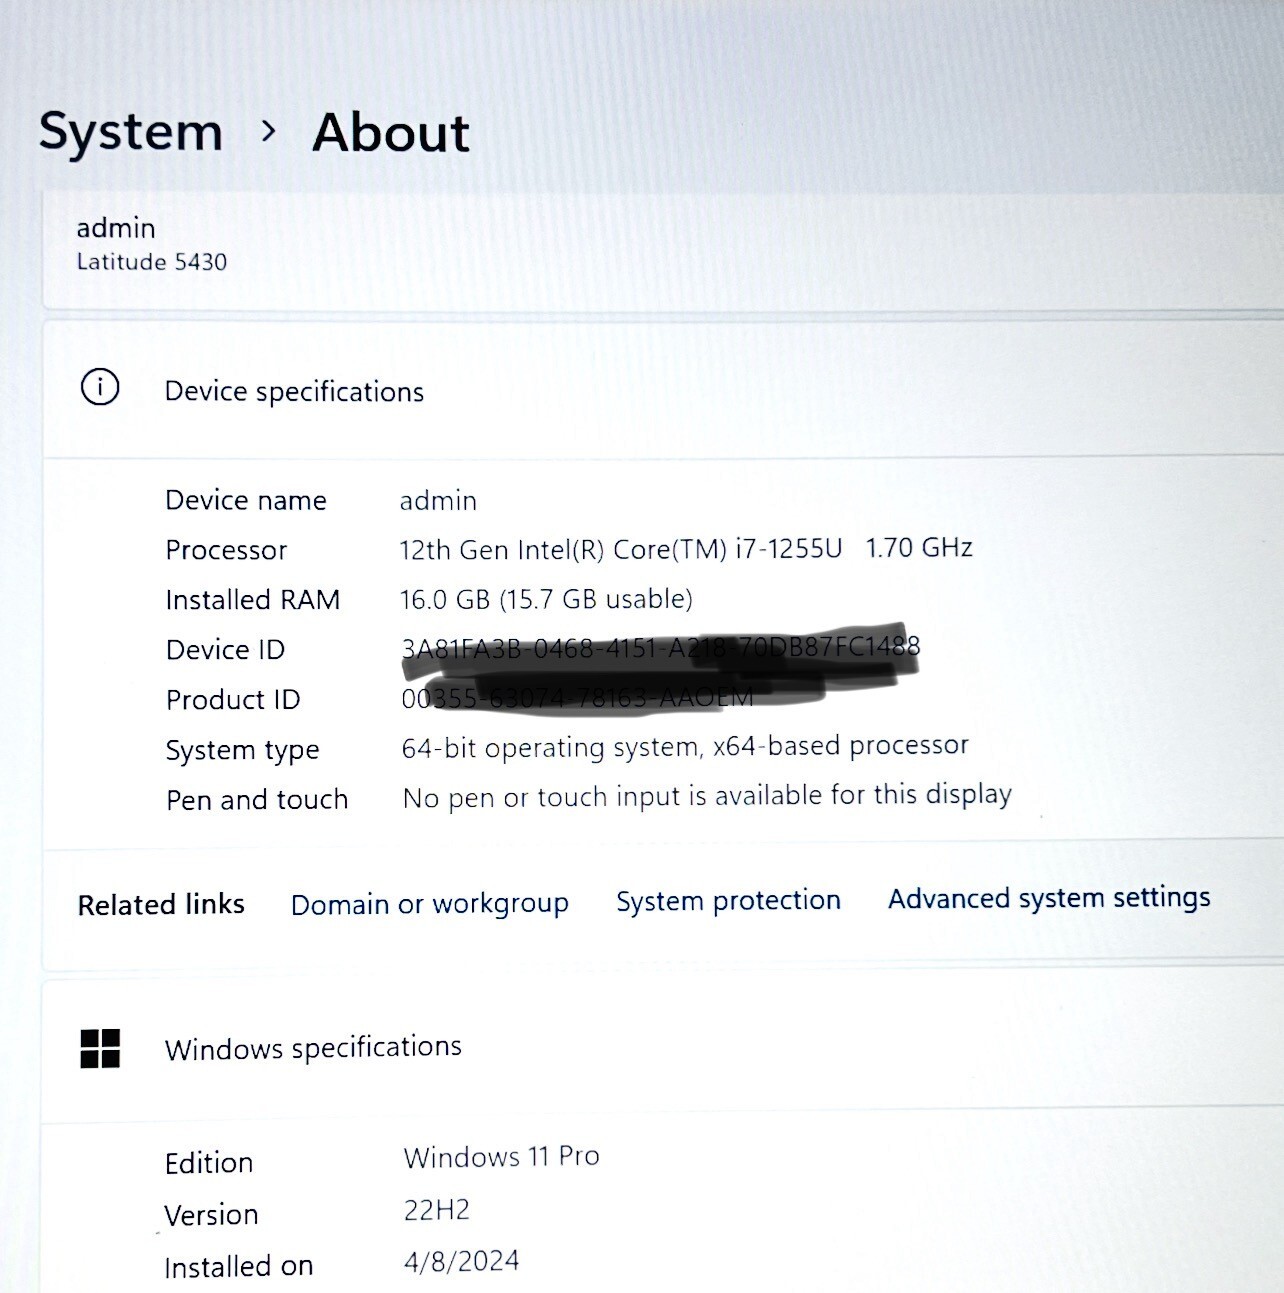Image resolution: width=1284 pixels, height=1293 pixels.
Task: Click the Related links label
Action: [x=161, y=905]
